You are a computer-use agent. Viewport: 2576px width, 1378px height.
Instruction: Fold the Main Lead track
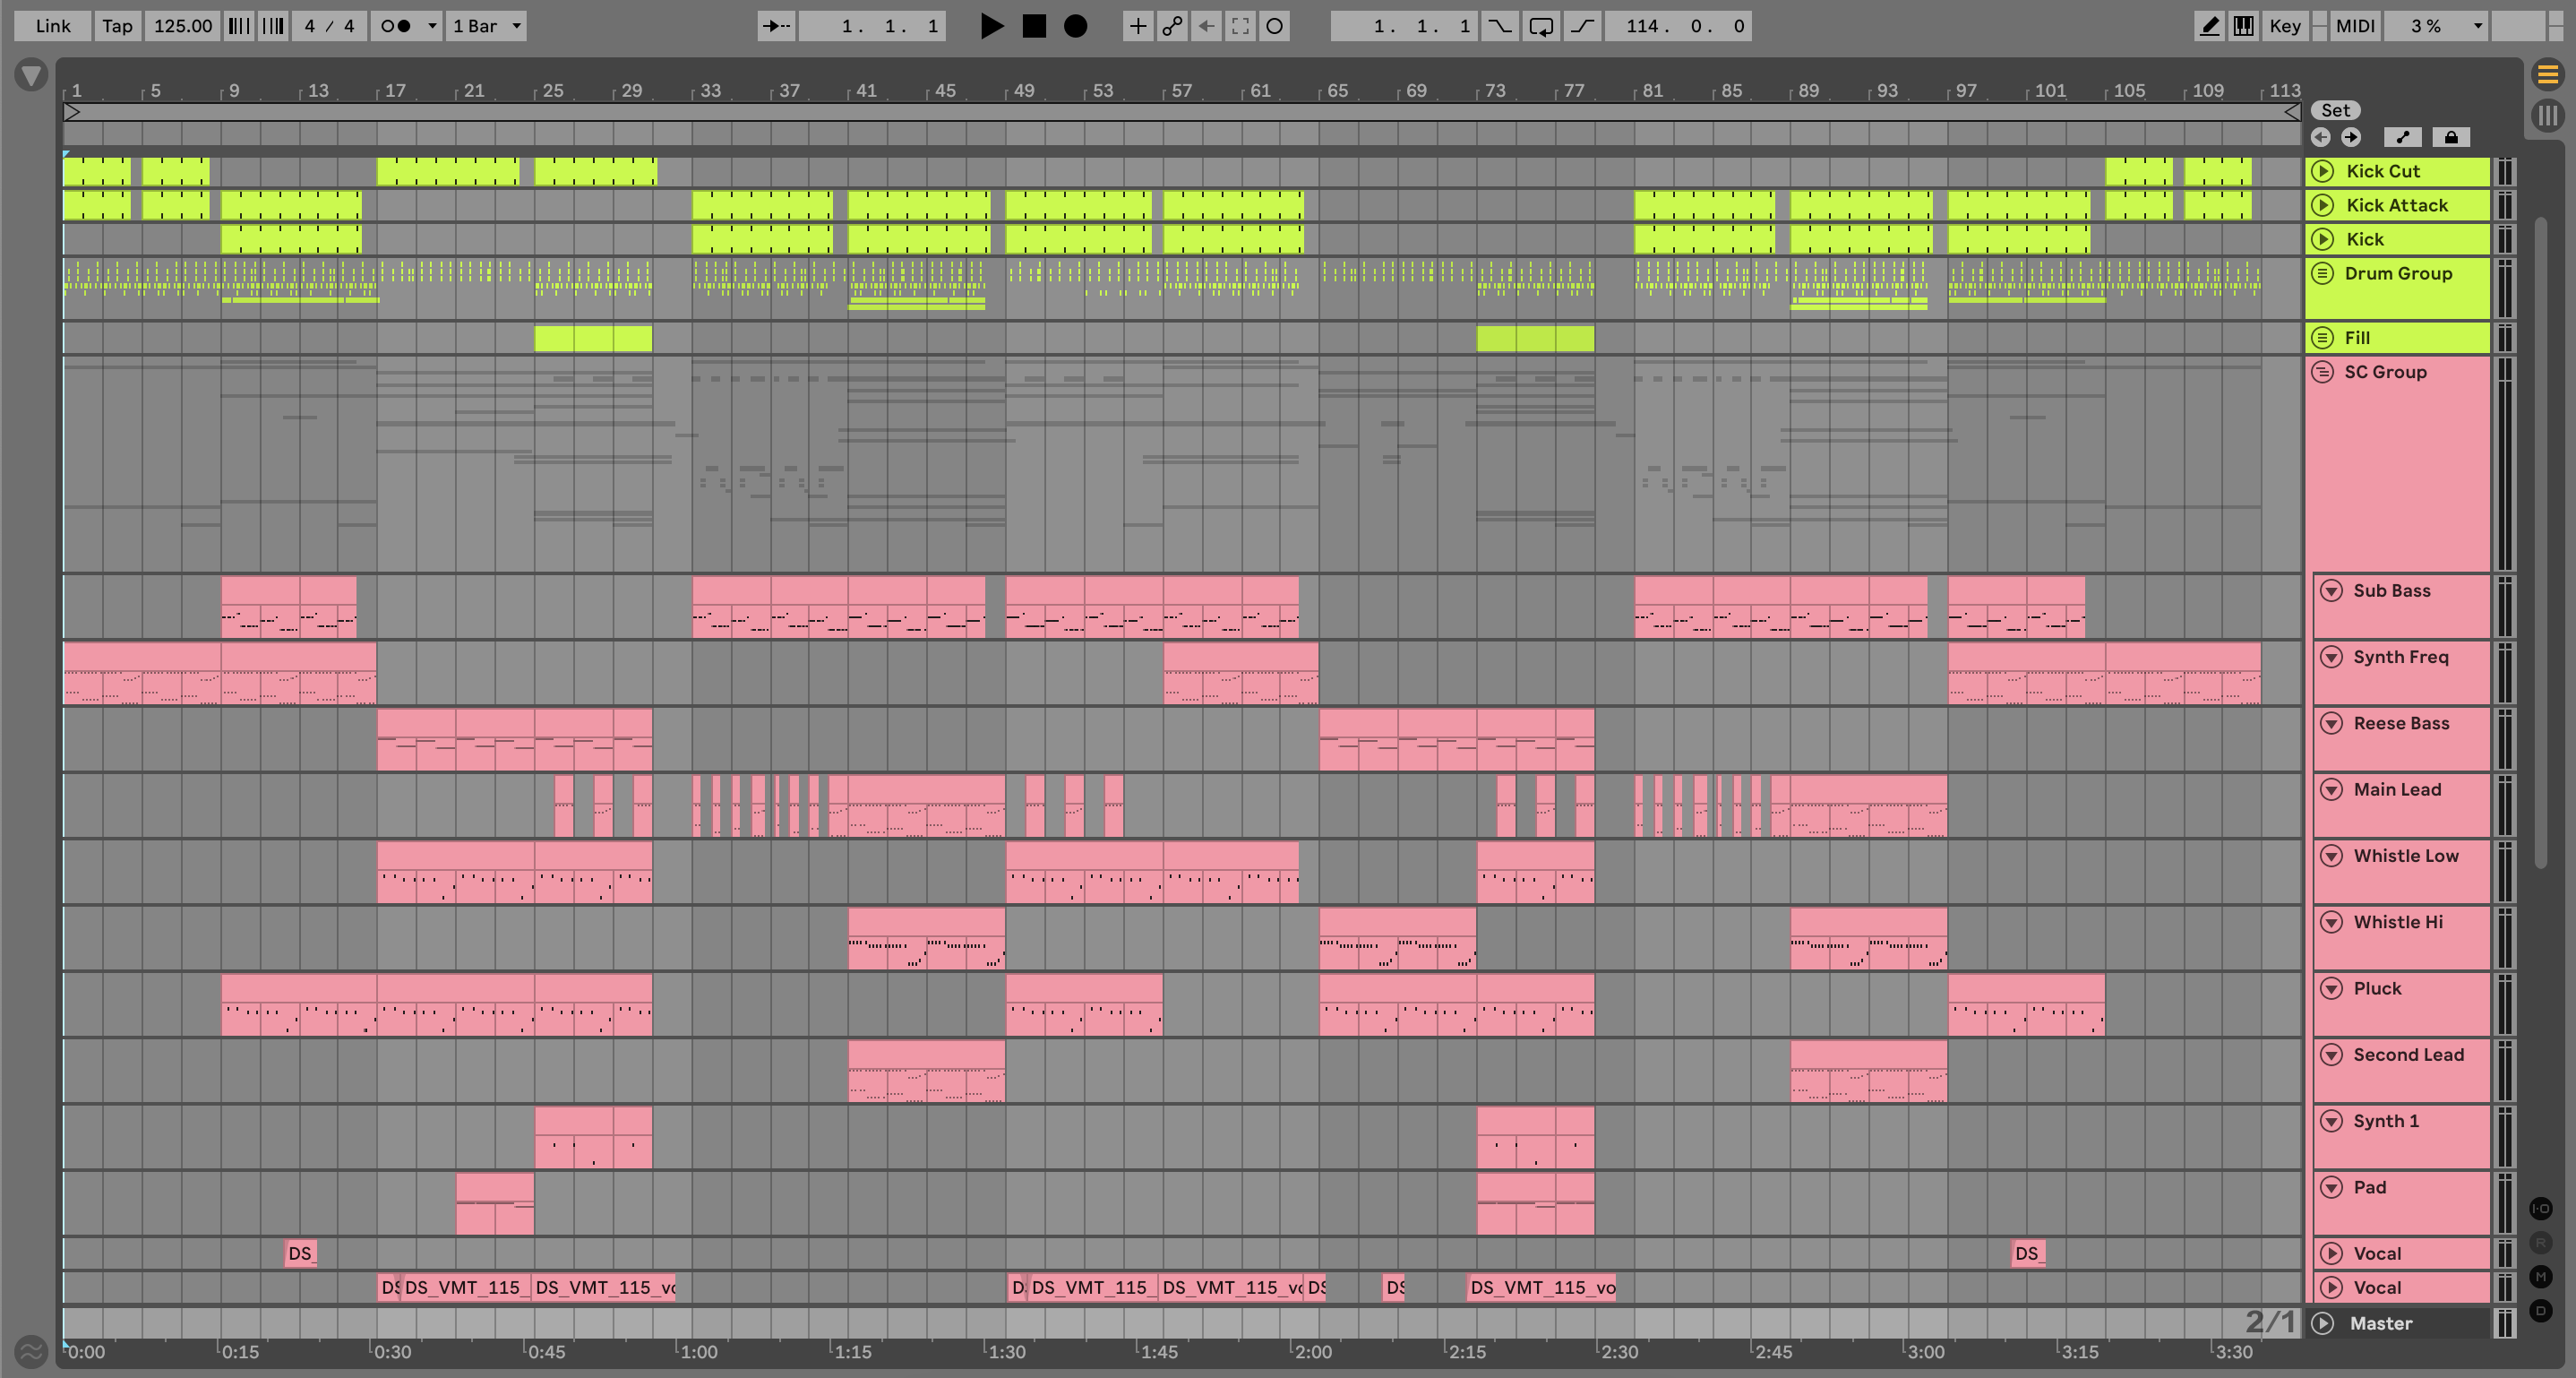click(x=2331, y=790)
